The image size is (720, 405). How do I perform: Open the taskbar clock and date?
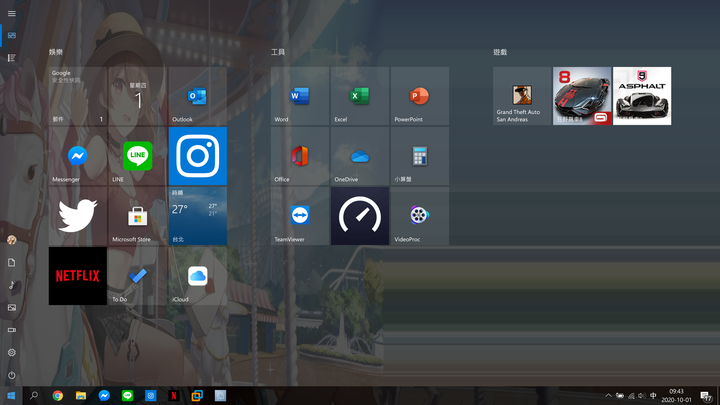click(676, 395)
